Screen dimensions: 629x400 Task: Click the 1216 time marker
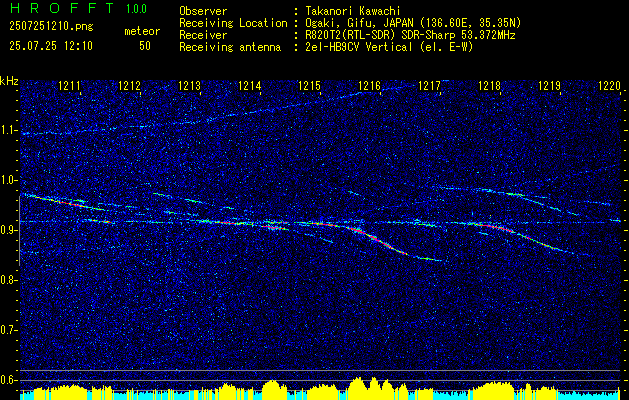click(x=369, y=86)
